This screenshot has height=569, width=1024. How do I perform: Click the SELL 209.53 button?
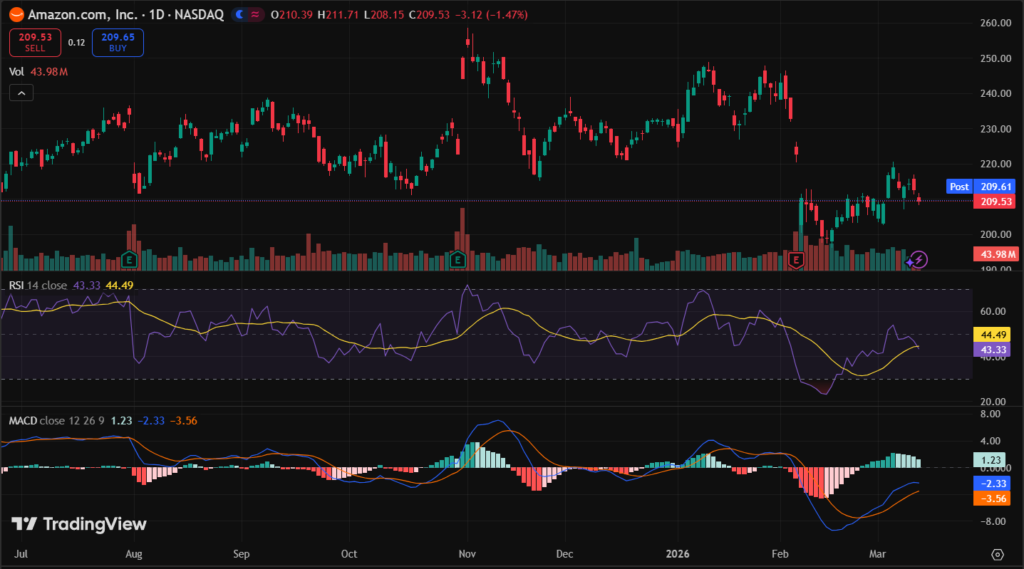(x=33, y=42)
